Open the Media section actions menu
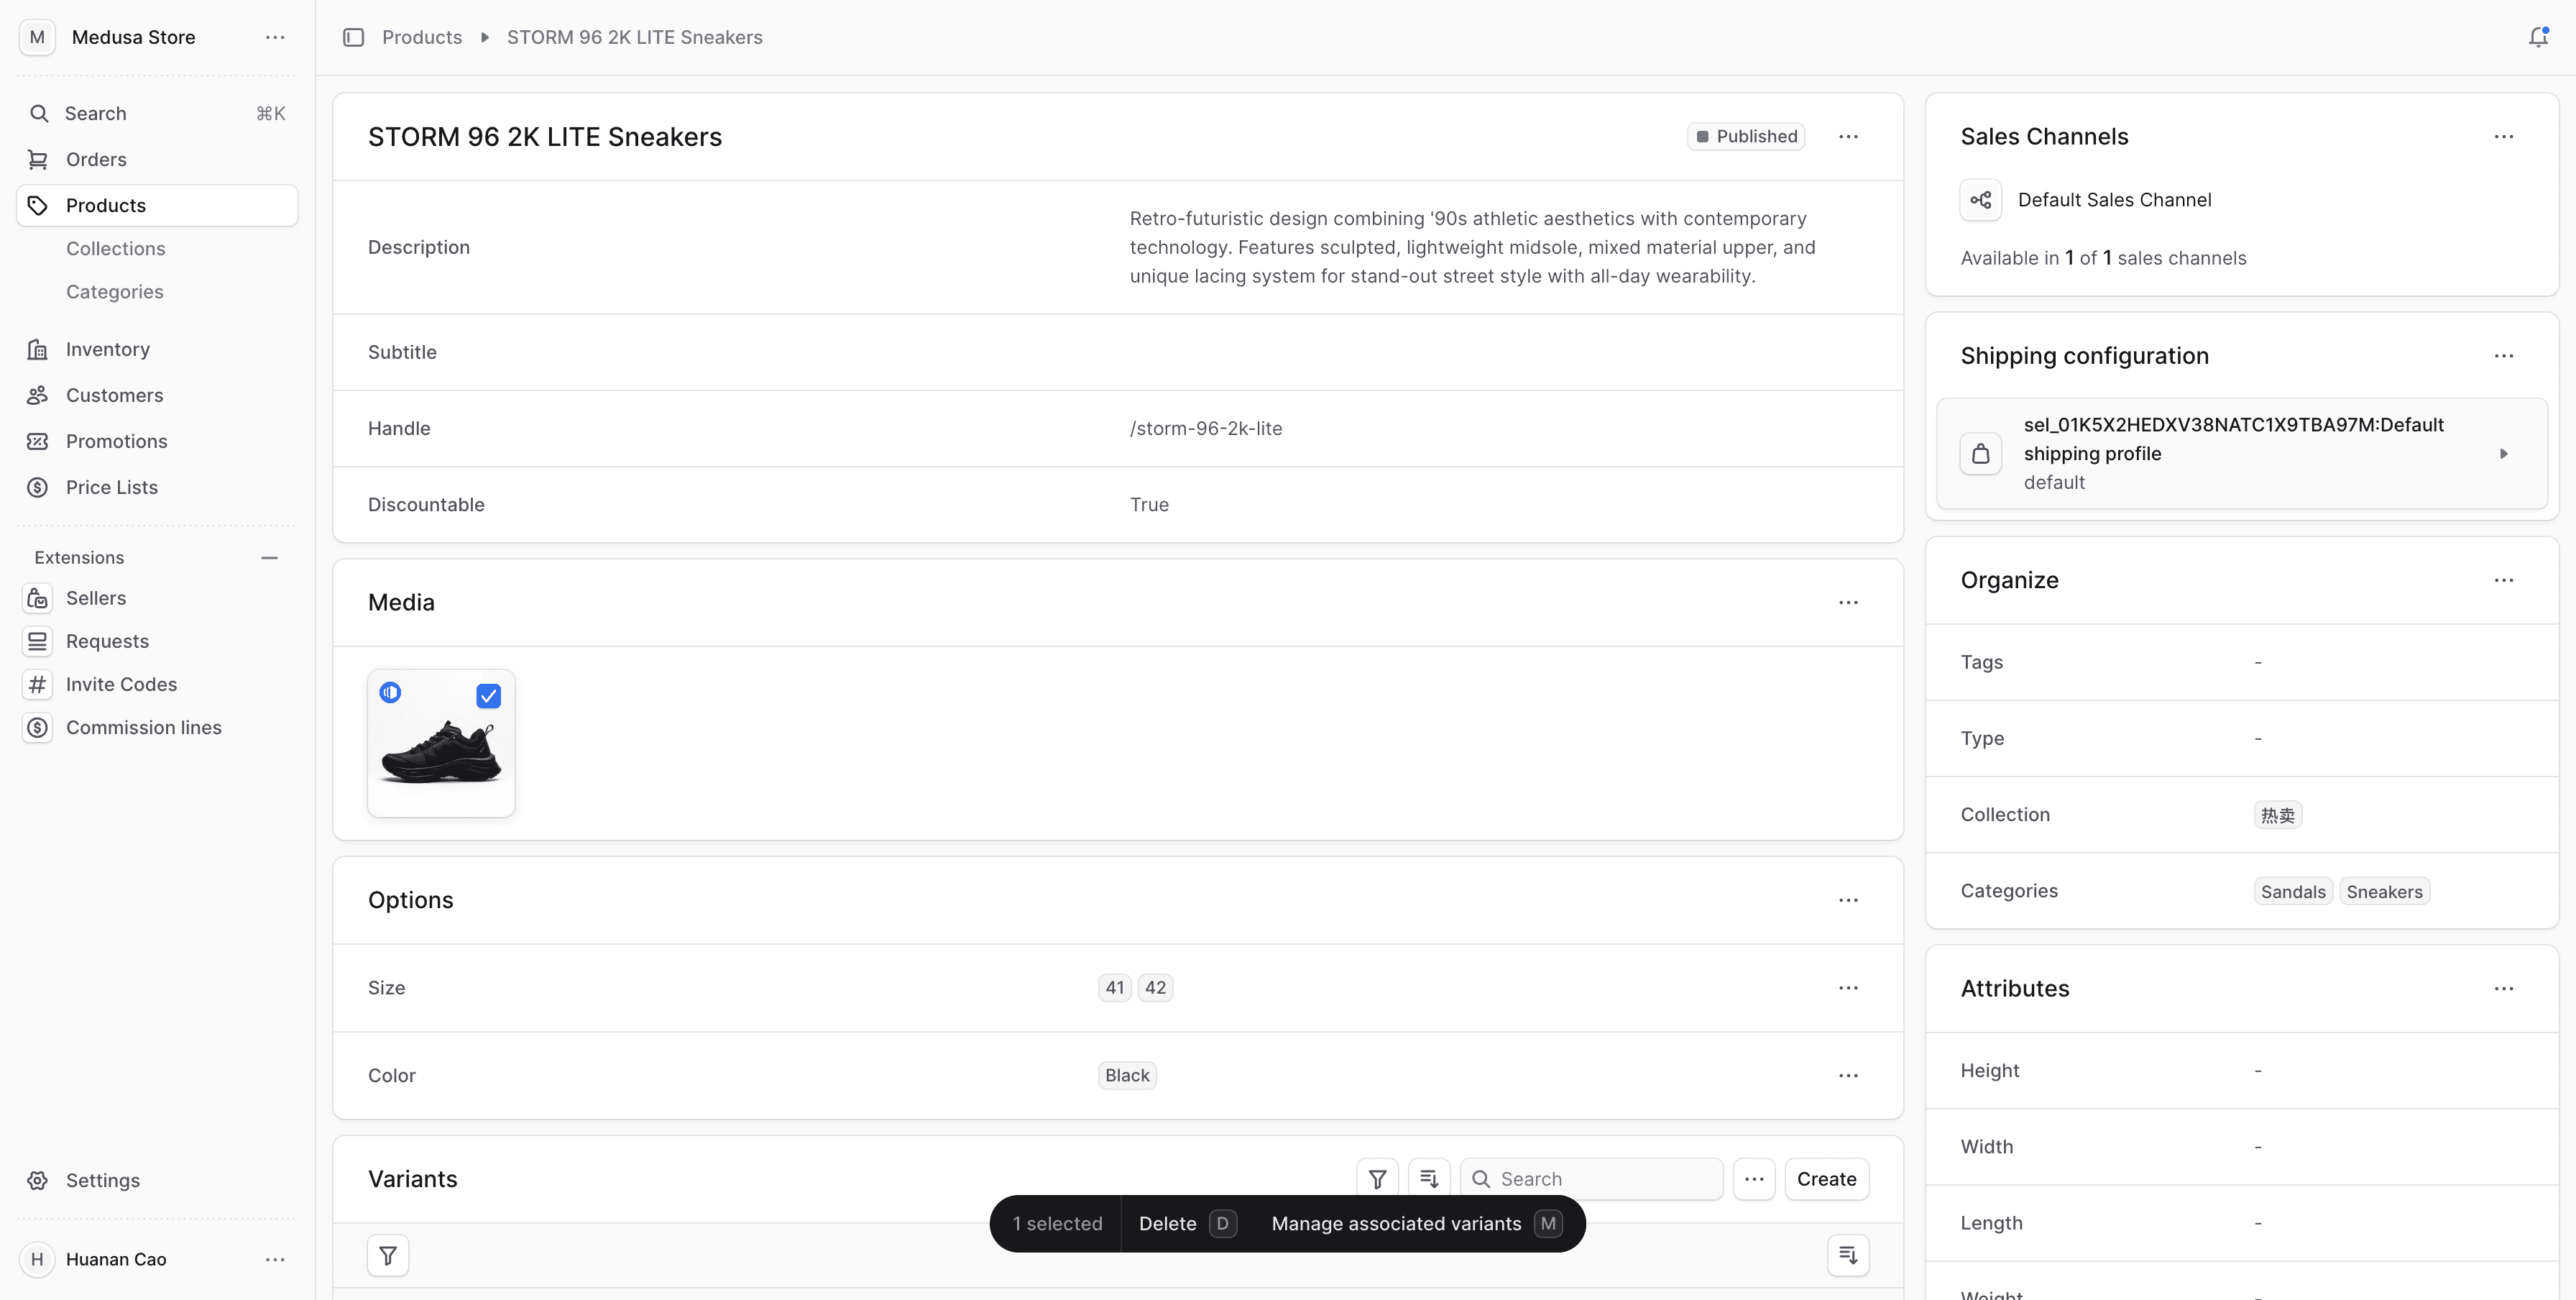Image resolution: width=2576 pixels, height=1300 pixels. point(1847,602)
